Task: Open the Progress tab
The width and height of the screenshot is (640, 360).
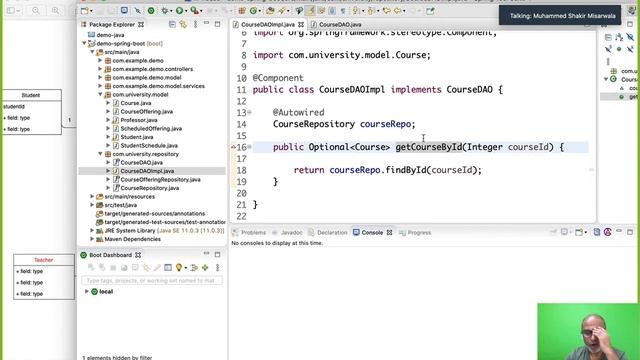Action: tap(419, 232)
